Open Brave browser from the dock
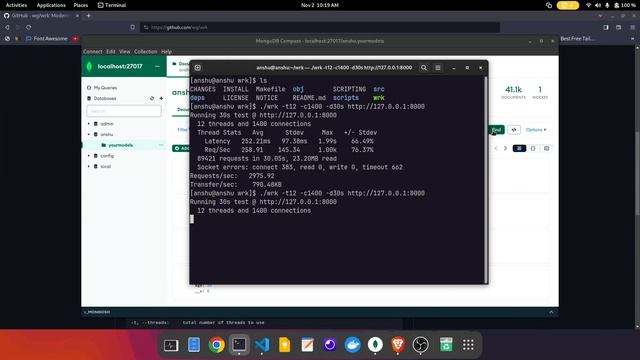 point(398,345)
